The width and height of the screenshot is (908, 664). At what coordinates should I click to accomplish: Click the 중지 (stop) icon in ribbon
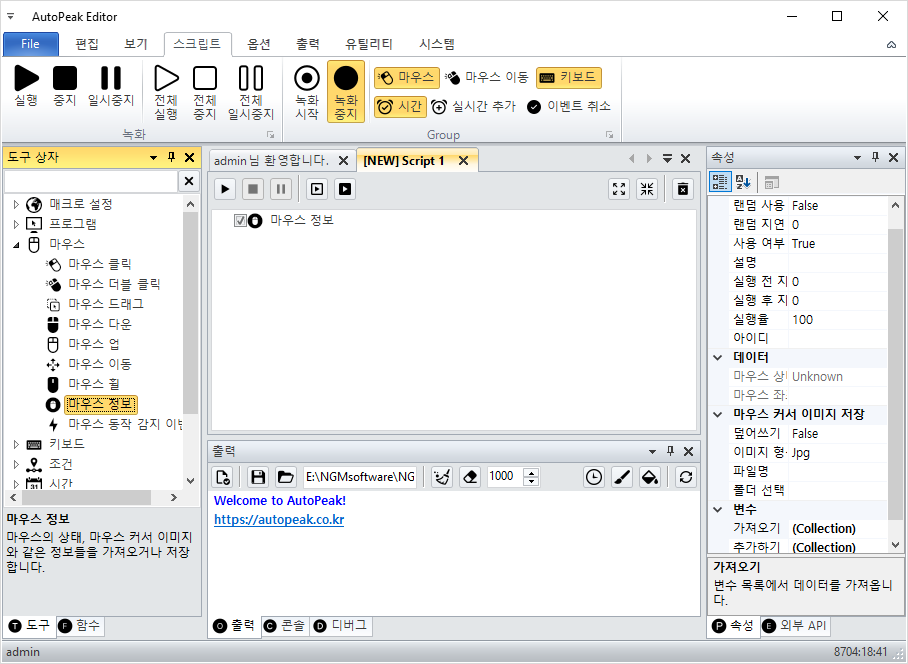(x=65, y=86)
